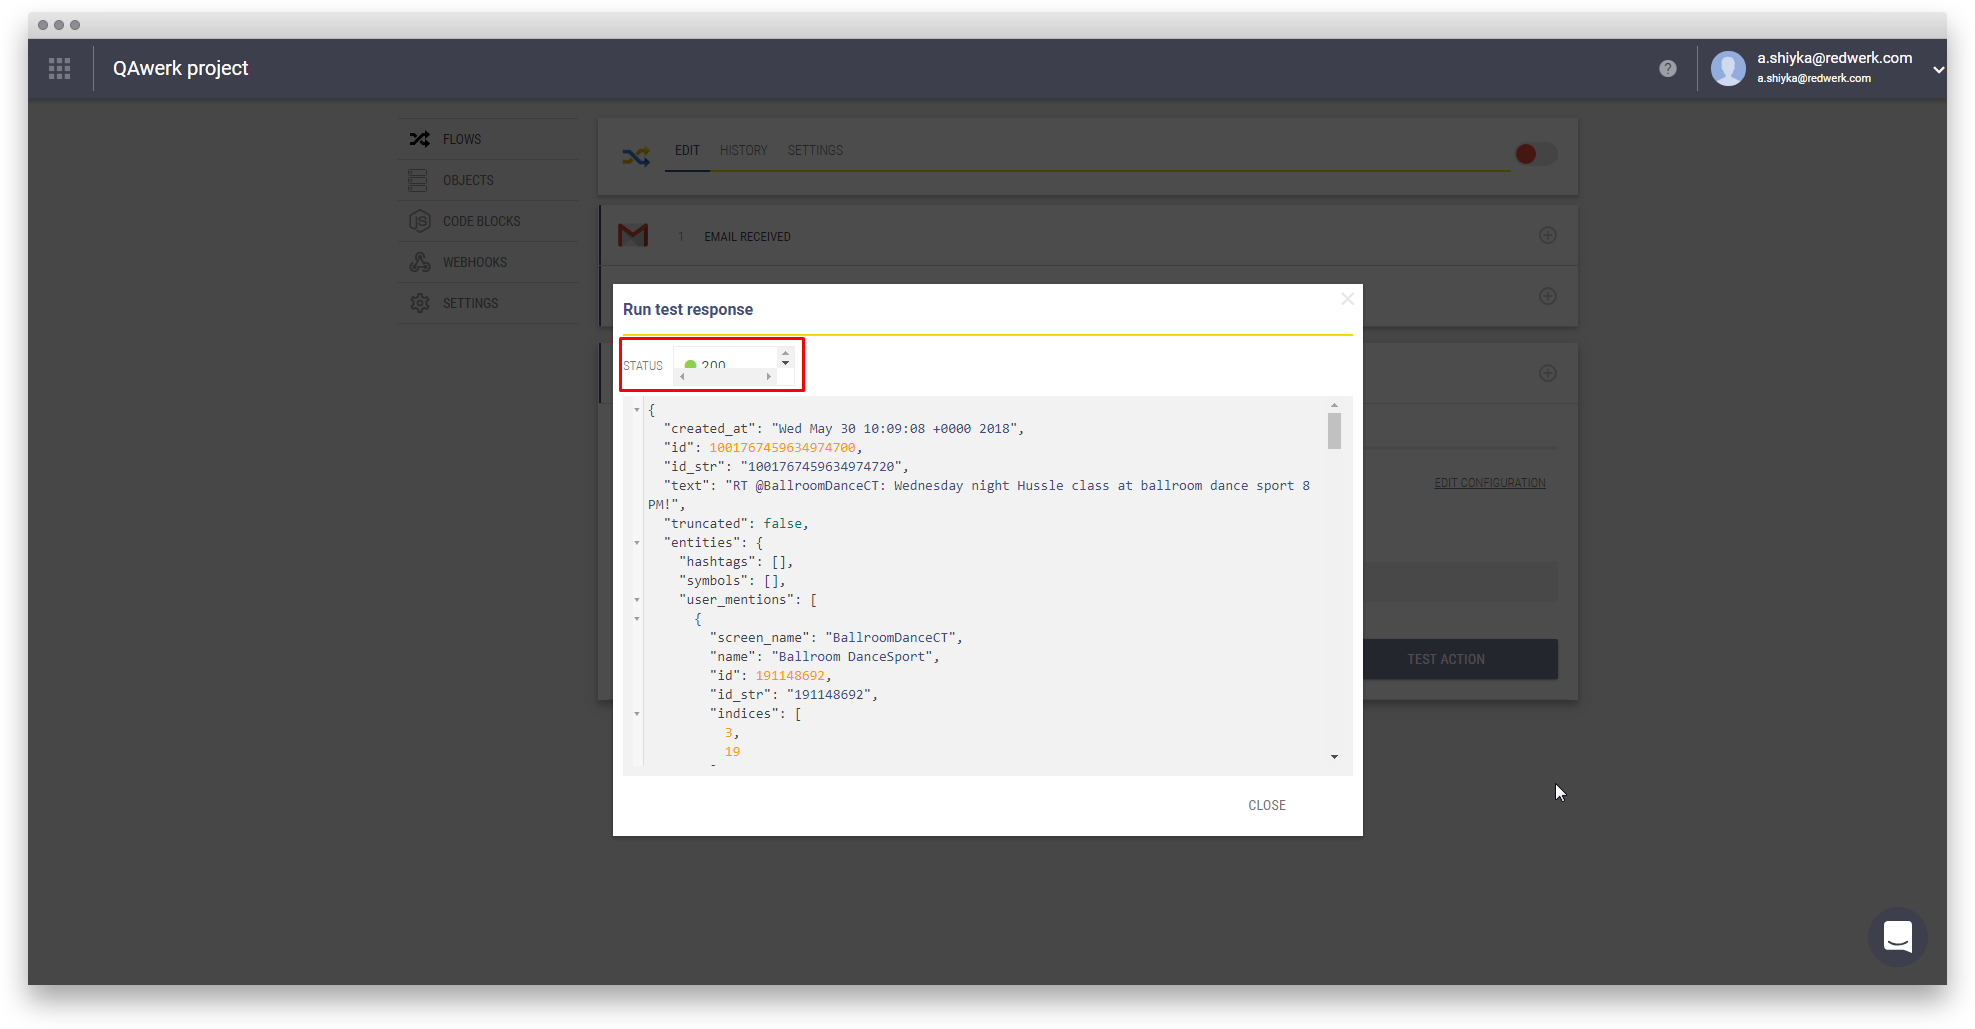
Task: Expand the account dropdown chevron
Action: [1938, 69]
